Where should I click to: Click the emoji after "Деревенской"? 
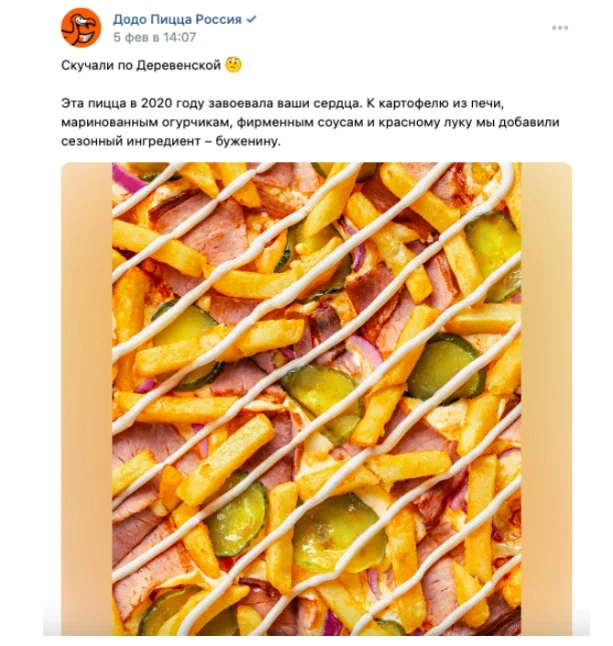coord(234,66)
